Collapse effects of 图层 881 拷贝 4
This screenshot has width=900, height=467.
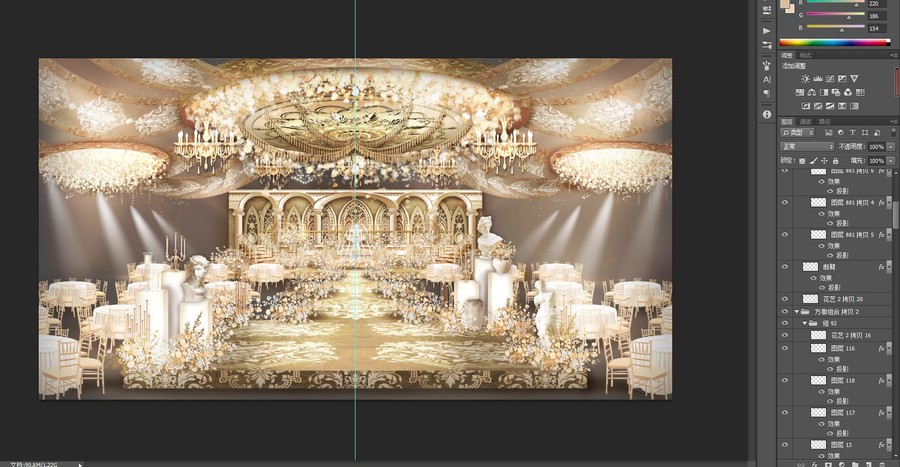pos(889,203)
